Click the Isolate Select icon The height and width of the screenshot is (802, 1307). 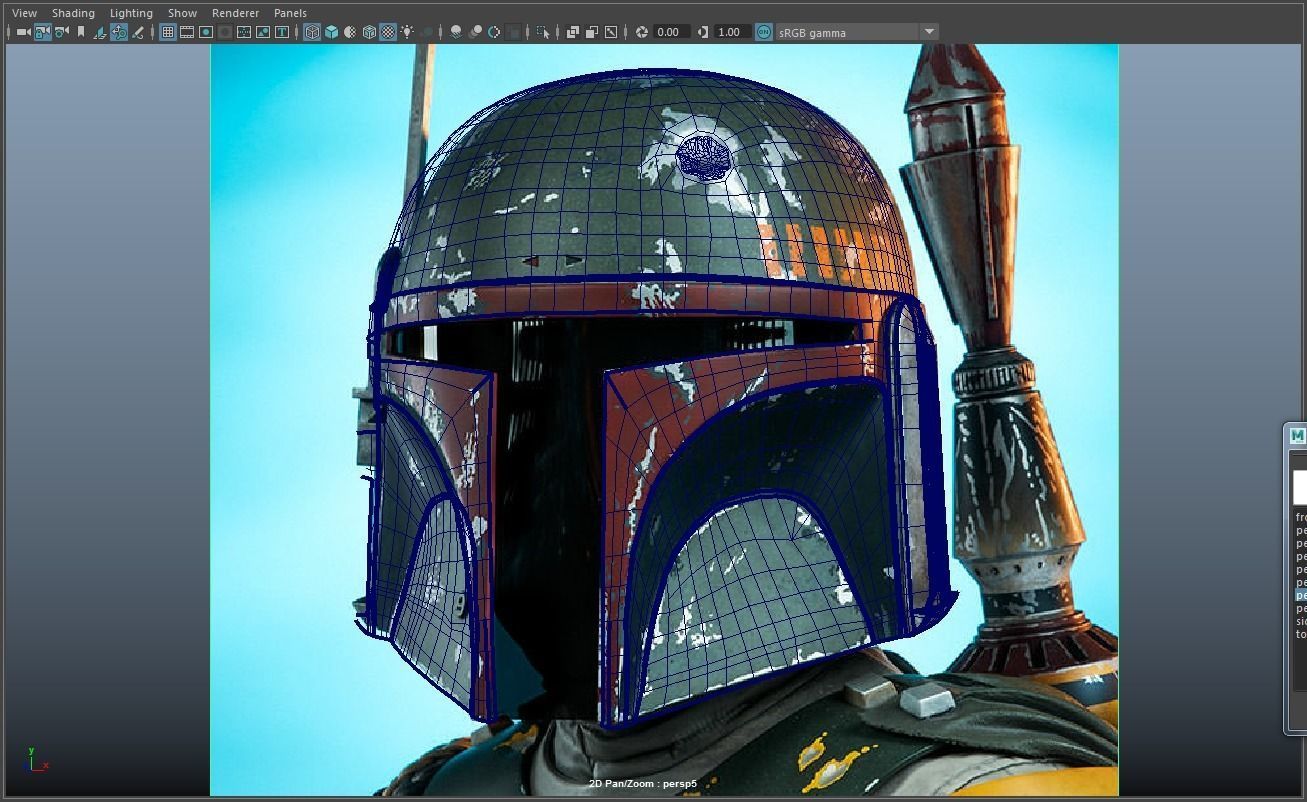click(543, 32)
